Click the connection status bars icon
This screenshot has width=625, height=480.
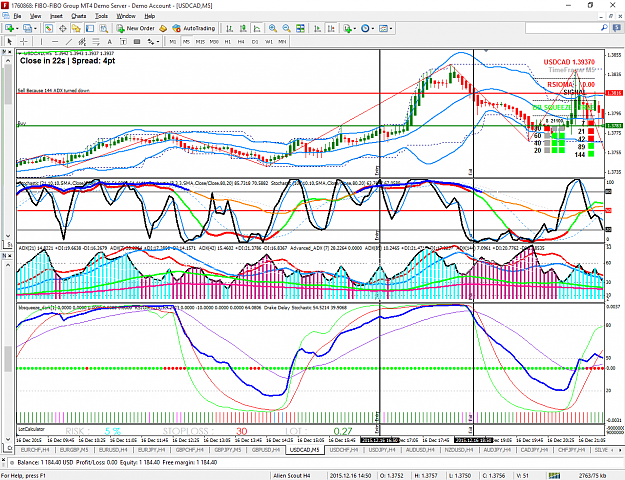pyautogui.click(x=554, y=476)
